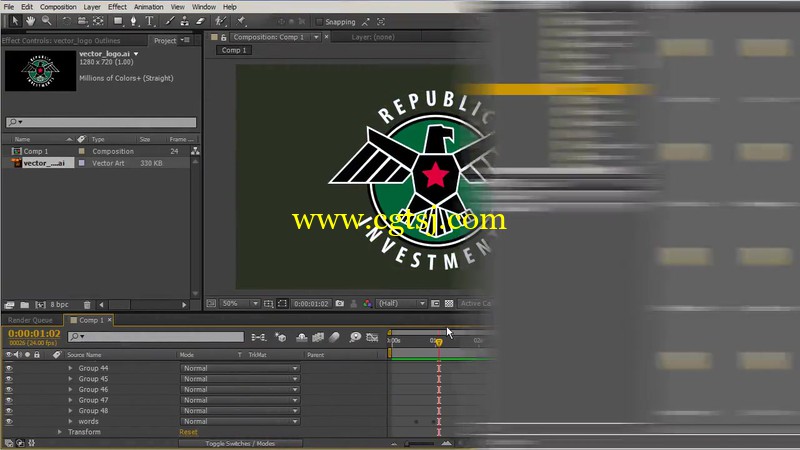Open the Composition menu
Viewport: 800px width, 450px height.
(58, 7)
